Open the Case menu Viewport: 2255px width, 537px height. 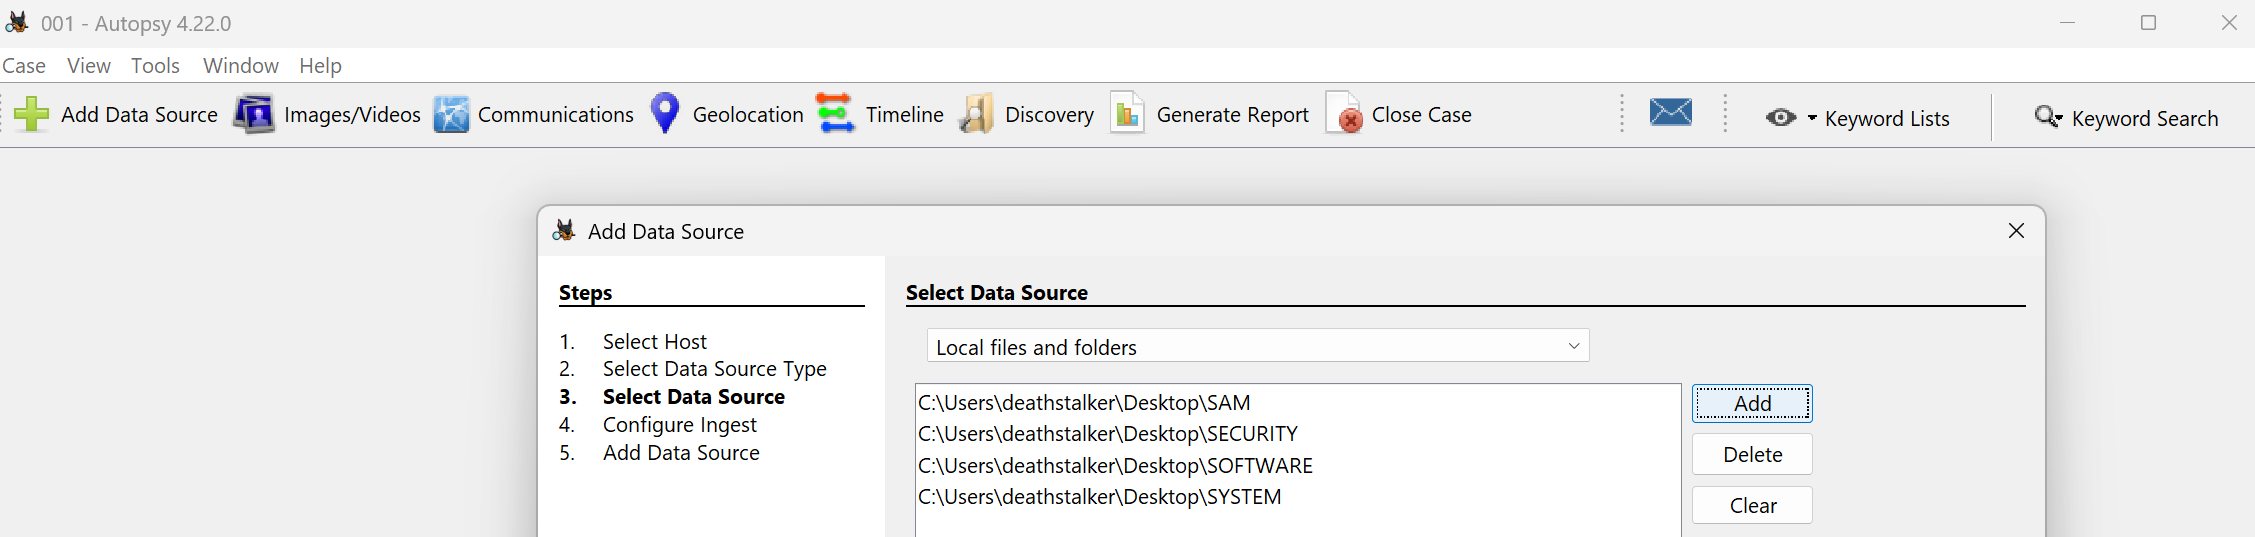[x=24, y=65]
